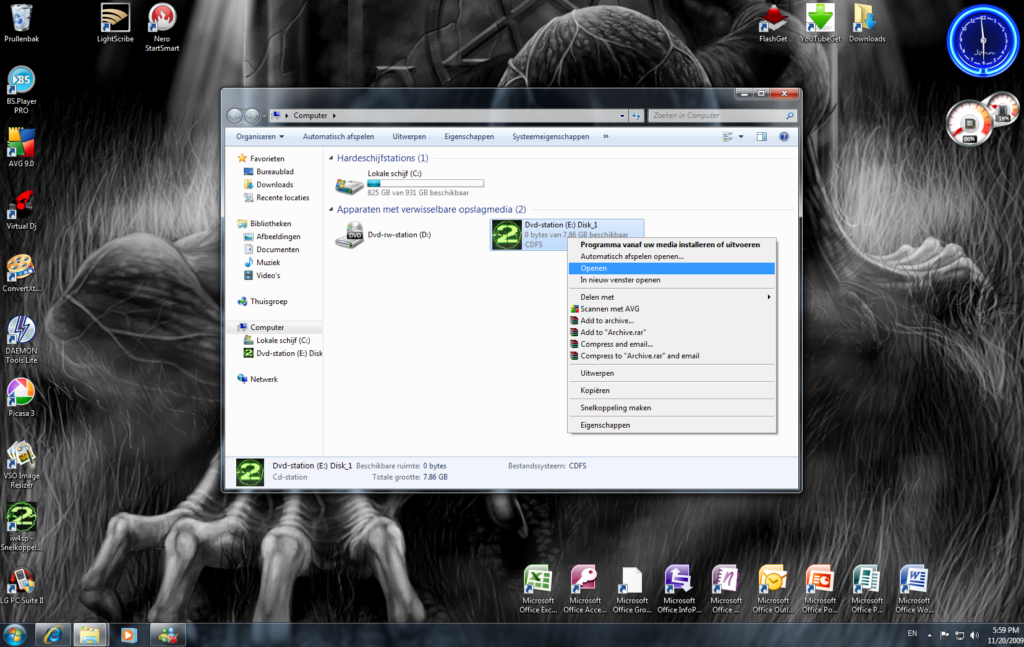Open the Explorer help question mark icon
This screenshot has width=1024, height=647.
[x=784, y=136]
